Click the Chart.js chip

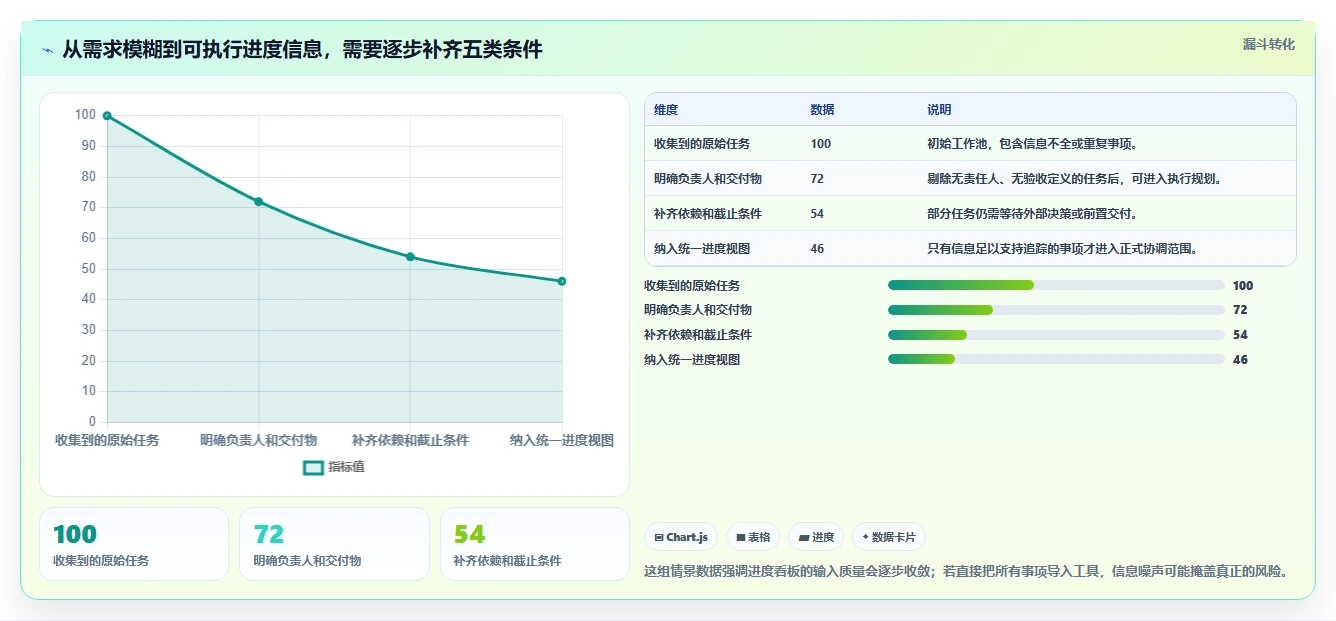coord(681,537)
